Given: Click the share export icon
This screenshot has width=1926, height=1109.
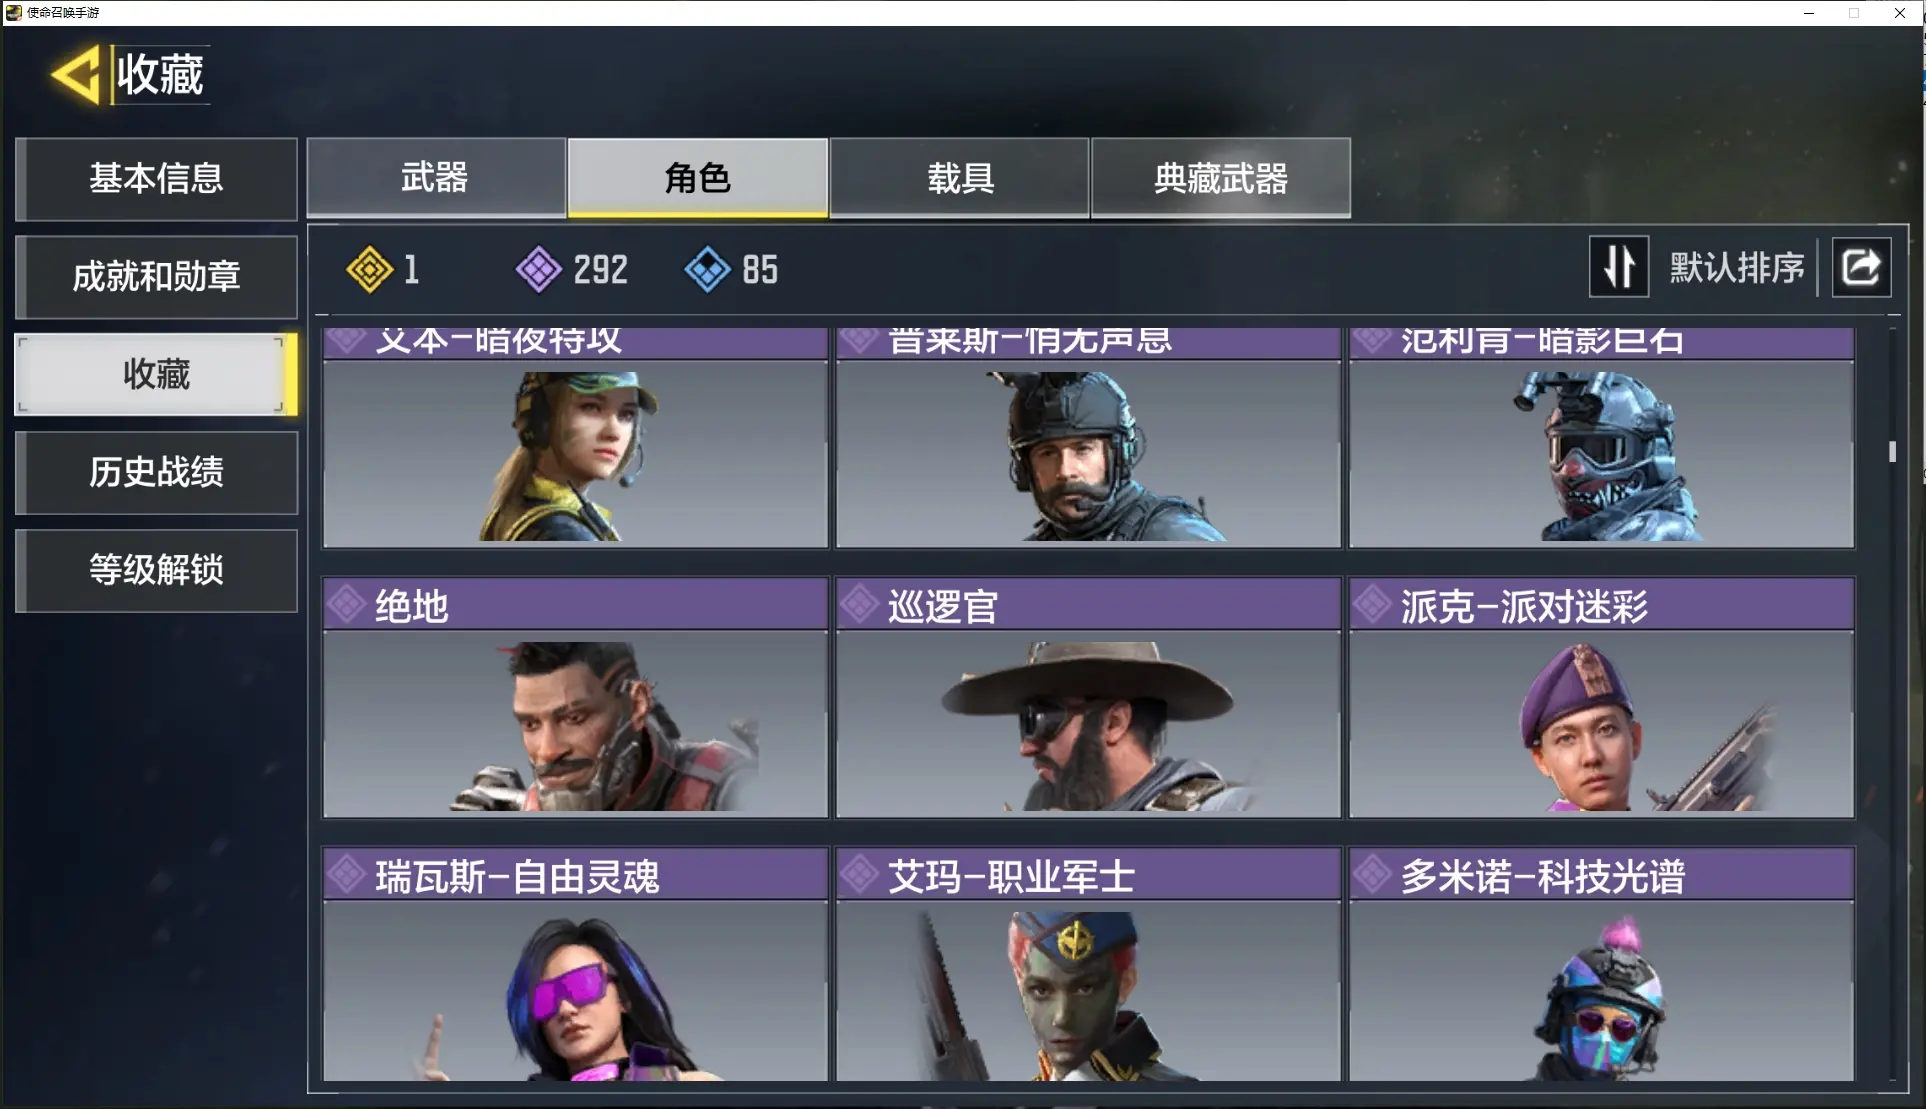Looking at the screenshot, I should 1861,267.
